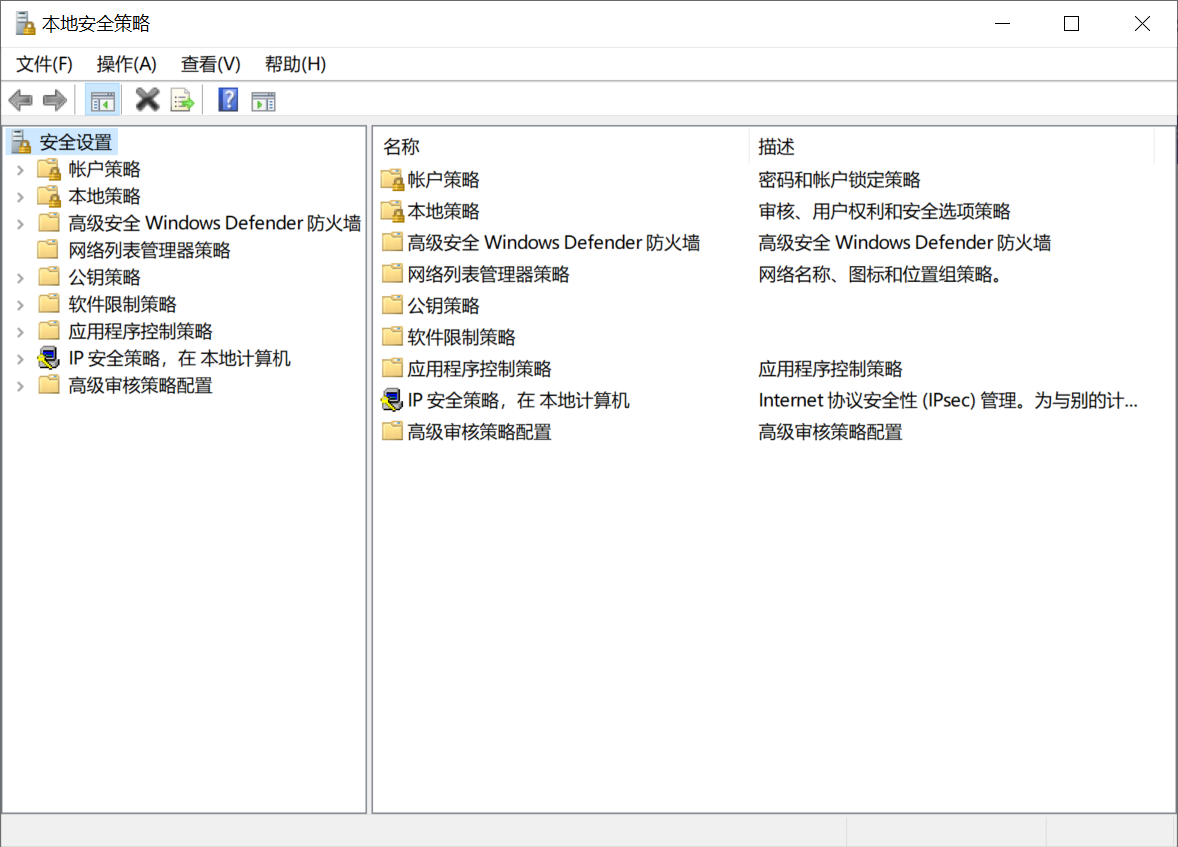Select IP 安全策略，在 本地计算机 list name
1178x847 pixels.
click(518, 401)
